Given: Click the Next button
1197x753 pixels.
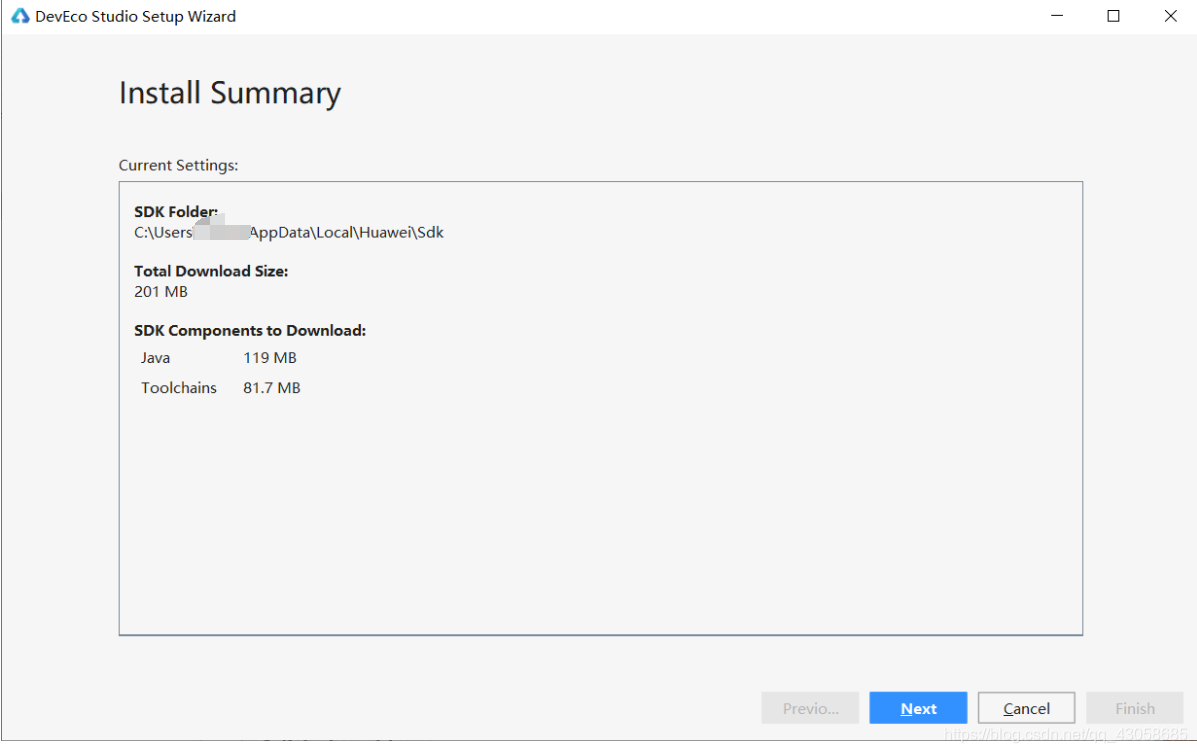Looking at the screenshot, I should pyautogui.click(x=918, y=708).
